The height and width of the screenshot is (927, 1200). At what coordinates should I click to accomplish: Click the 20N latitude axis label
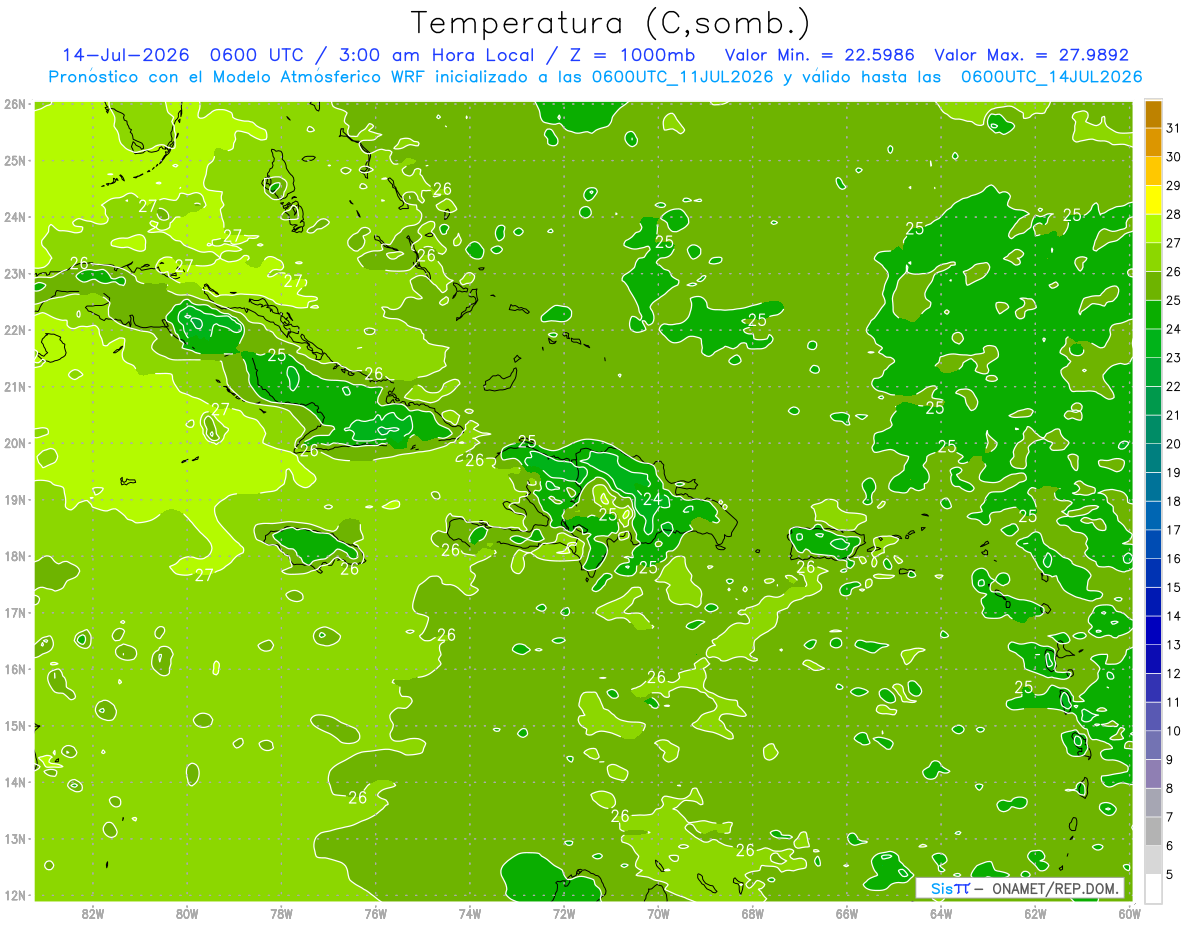(x=15, y=443)
